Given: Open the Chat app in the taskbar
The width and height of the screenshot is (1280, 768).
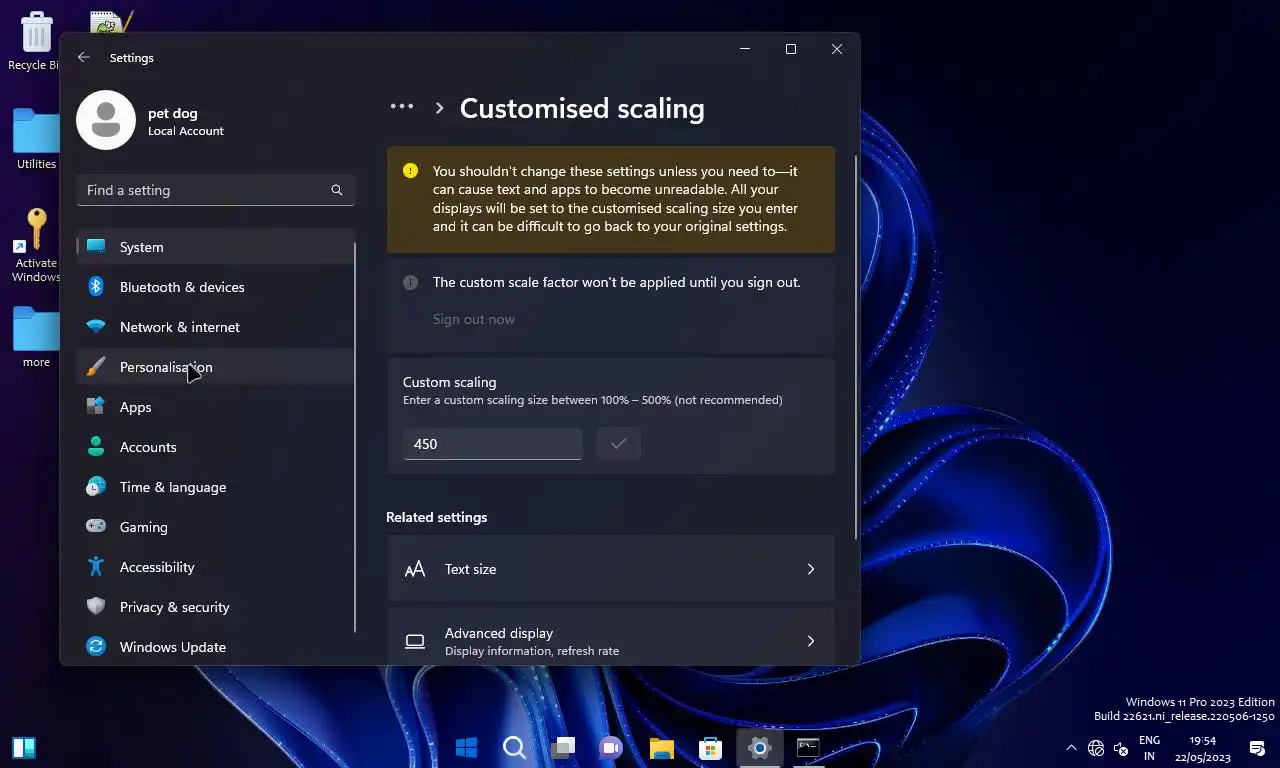Looking at the screenshot, I should tap(611, 747).
